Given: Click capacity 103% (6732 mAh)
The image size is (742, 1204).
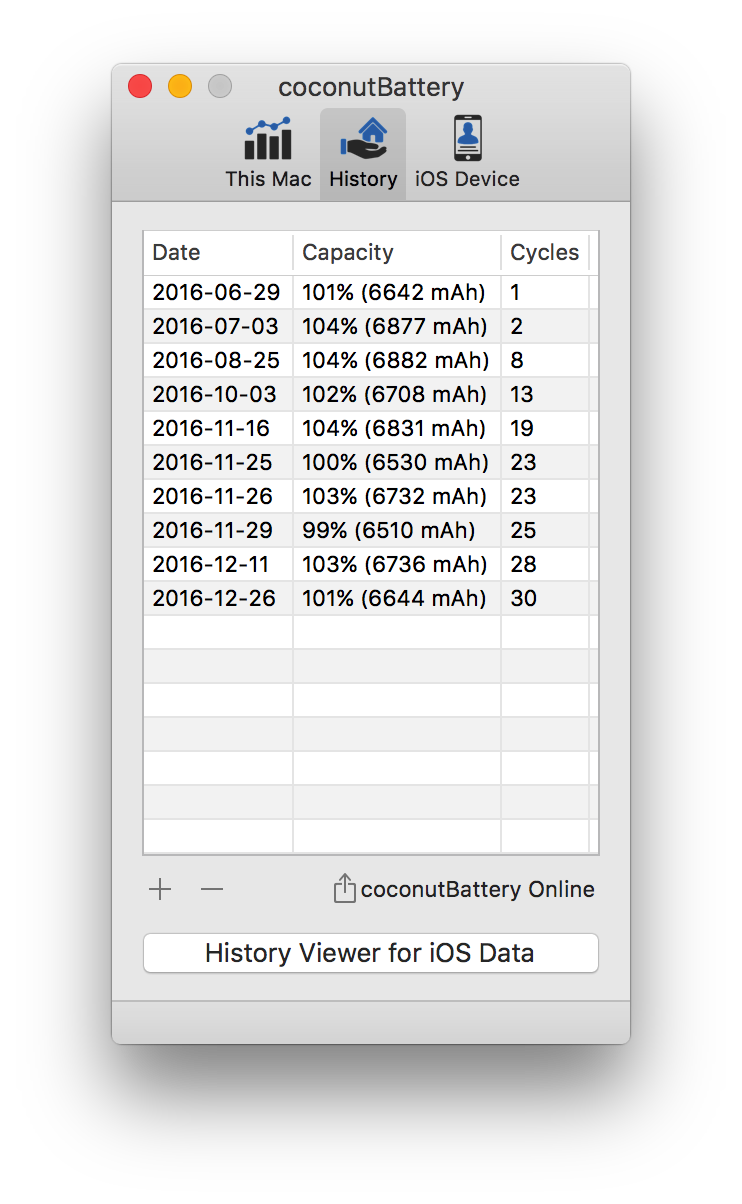Looking at the screenshot, I should click(395, 496).
